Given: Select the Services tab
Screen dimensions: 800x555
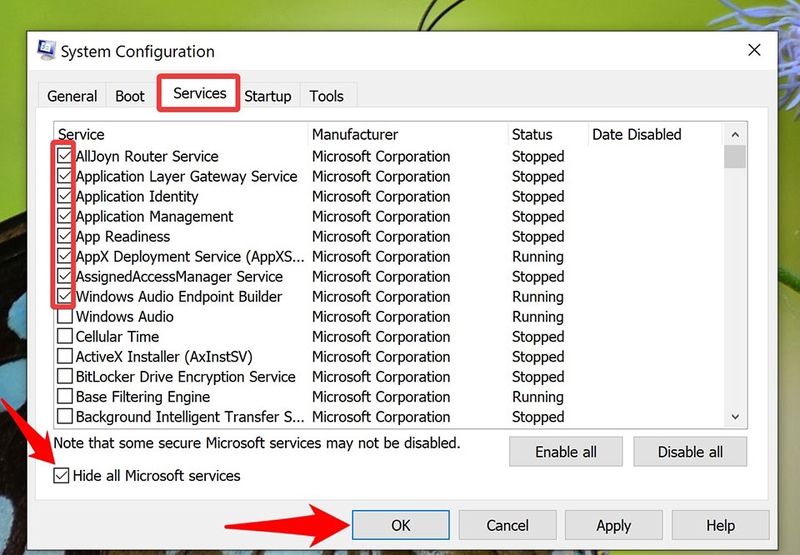Looking at the screenshot, I should [x=199, y=93].
